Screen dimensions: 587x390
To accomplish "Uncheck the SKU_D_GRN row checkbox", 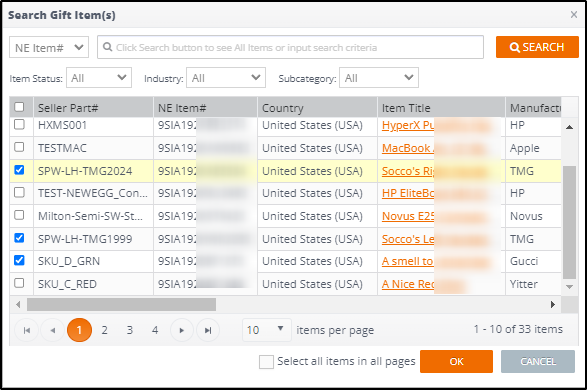I will click(19, 260).
